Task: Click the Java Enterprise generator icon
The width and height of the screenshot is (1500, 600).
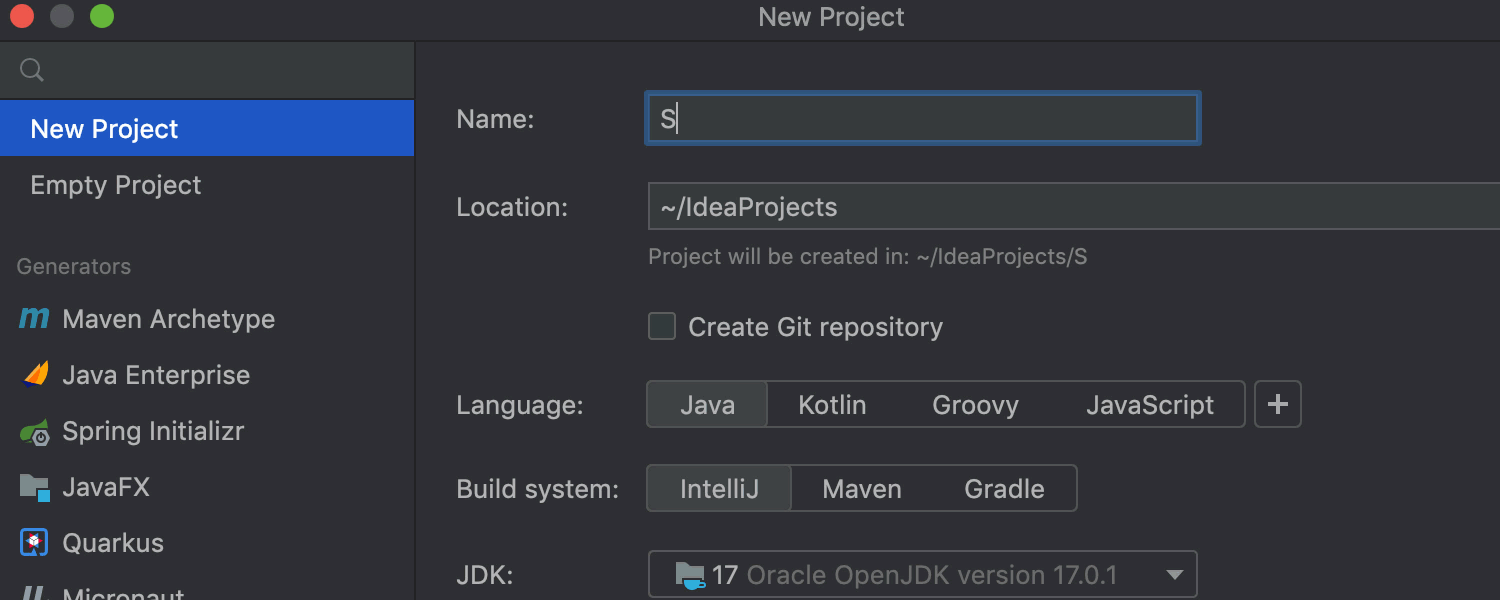Action: point(35,375)
